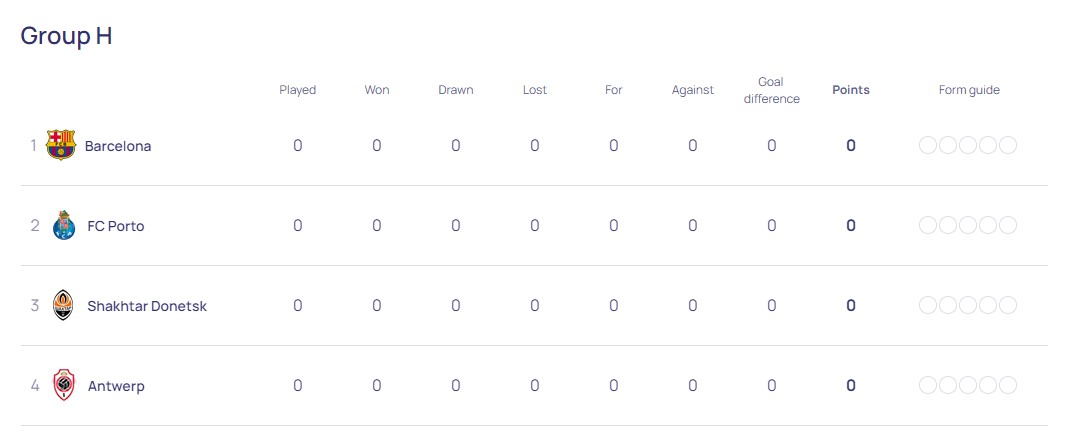The width and height of the screenshot is (1071, 446).
Task: Click Barcelona's points value
Action: 851,145
